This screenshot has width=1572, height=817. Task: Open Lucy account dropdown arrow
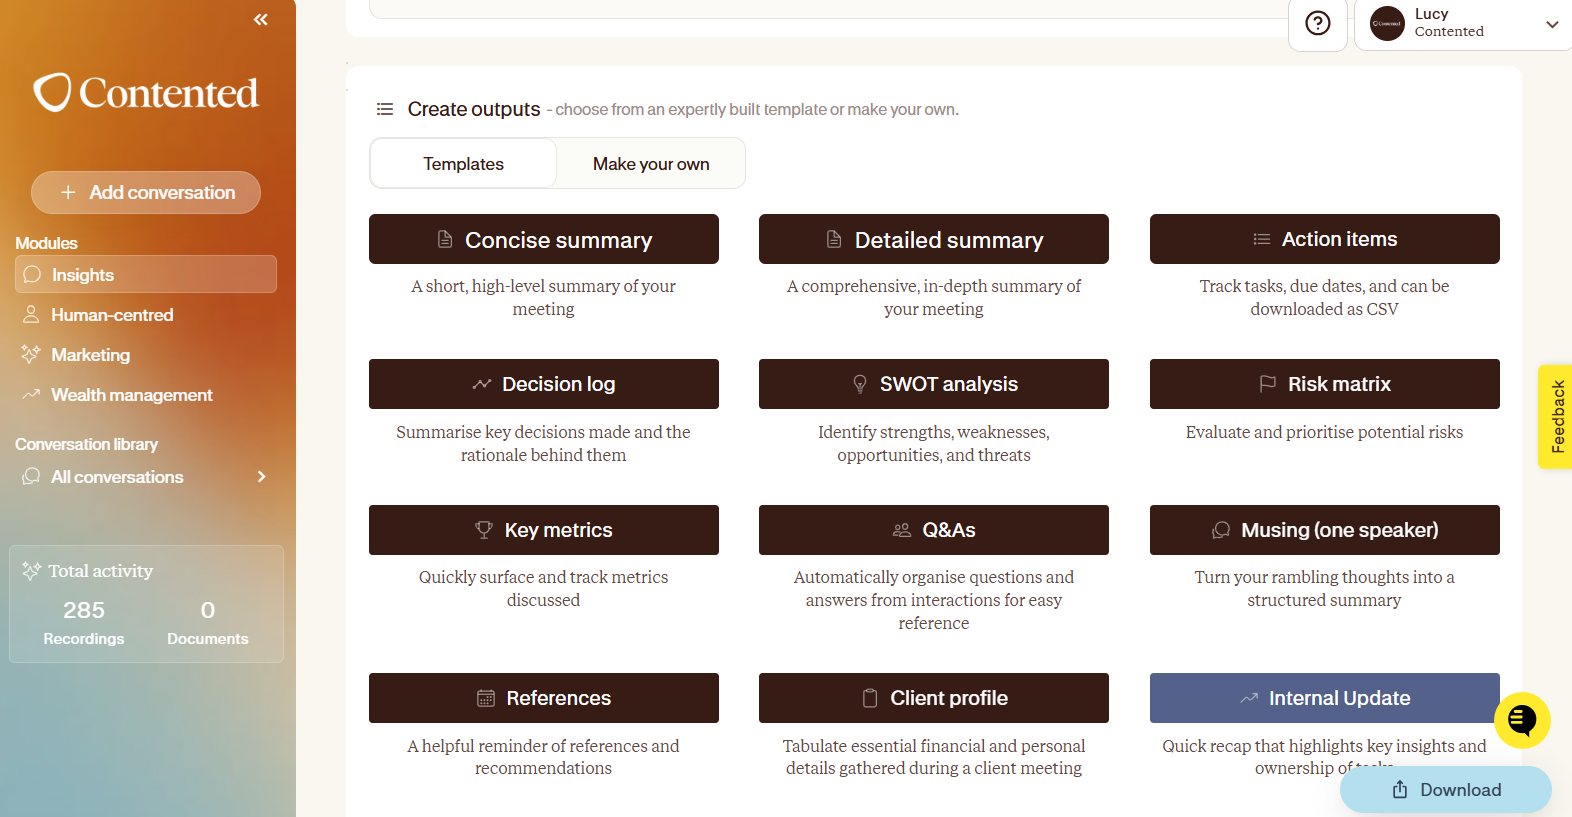[1552, 24]
